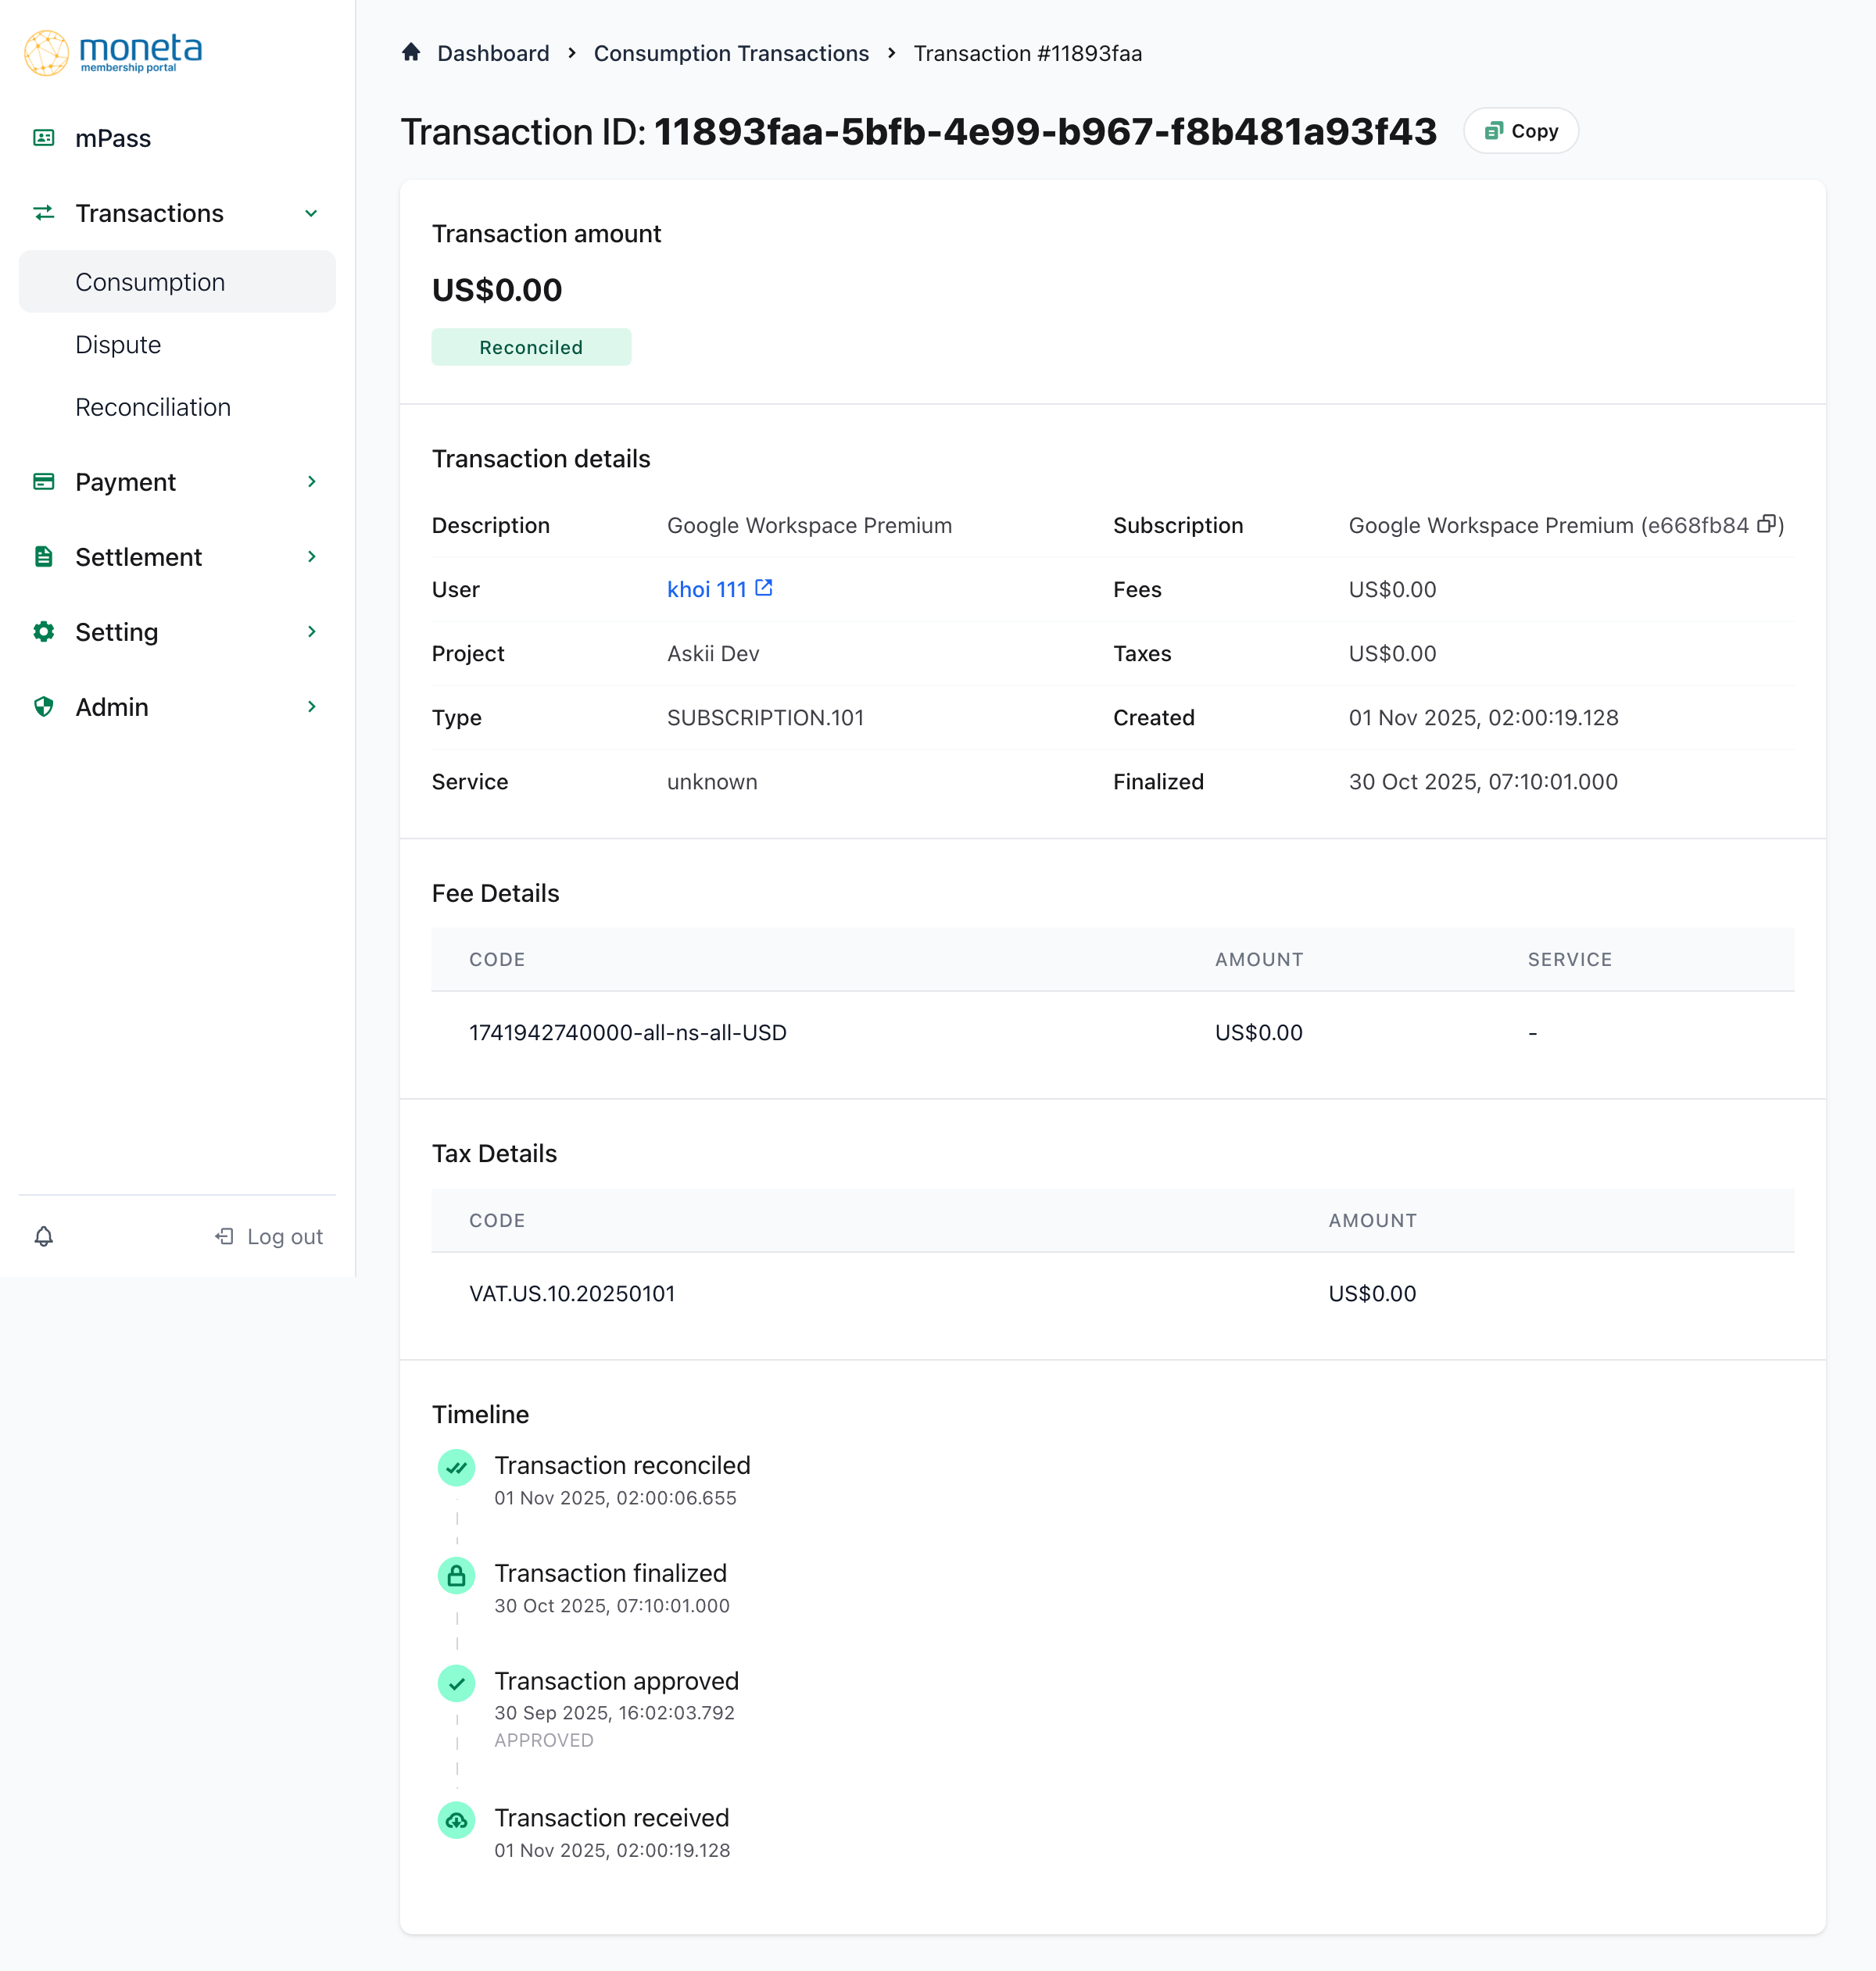Open the Reconciliation page from the sidebar

152,407
